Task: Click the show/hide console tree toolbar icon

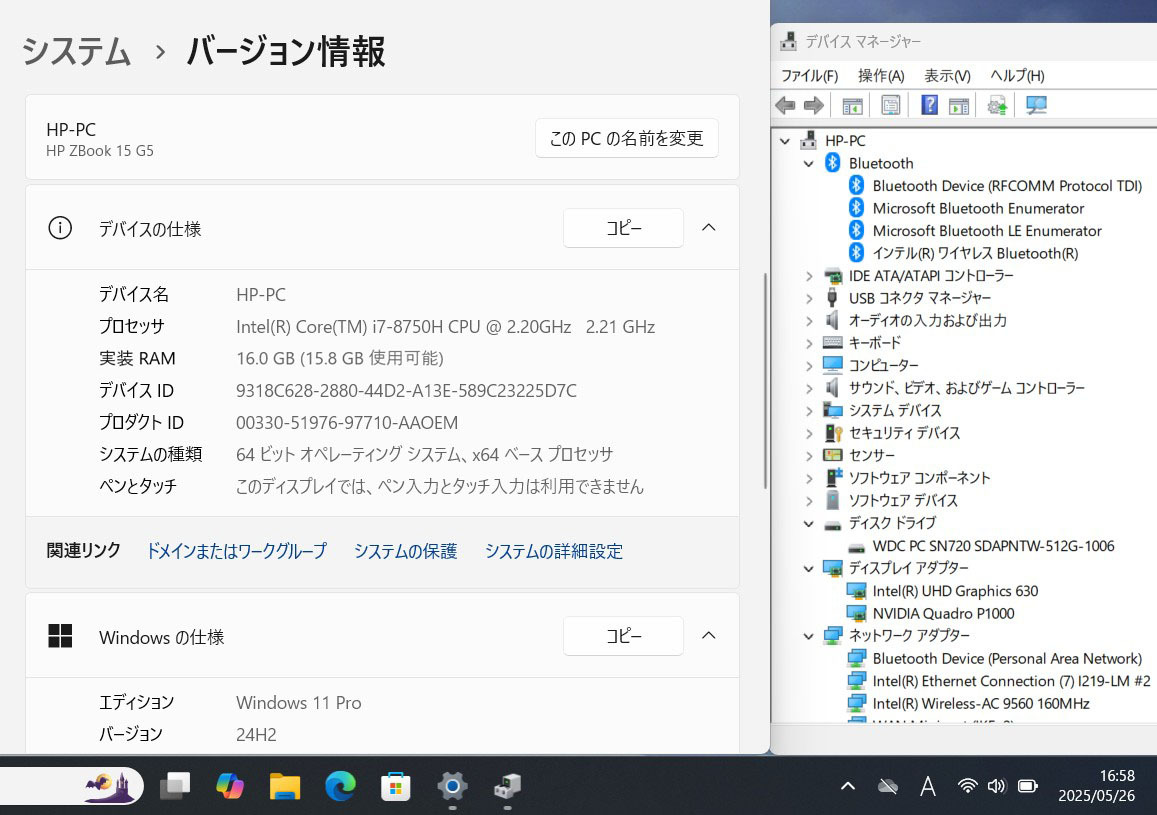Action: 852,105
